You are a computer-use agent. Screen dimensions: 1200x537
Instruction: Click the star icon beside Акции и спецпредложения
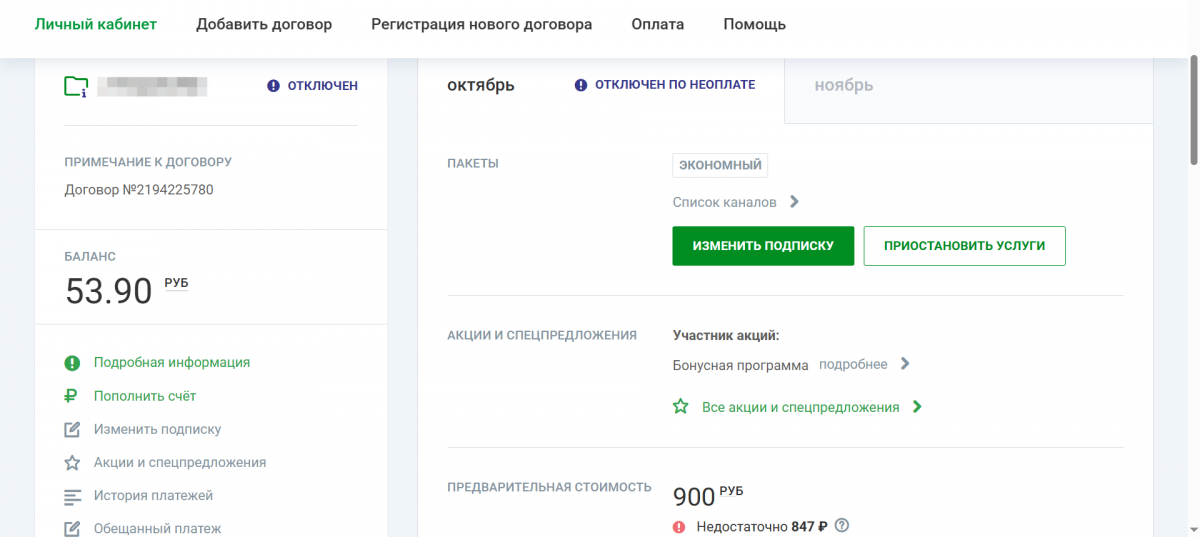72,463
